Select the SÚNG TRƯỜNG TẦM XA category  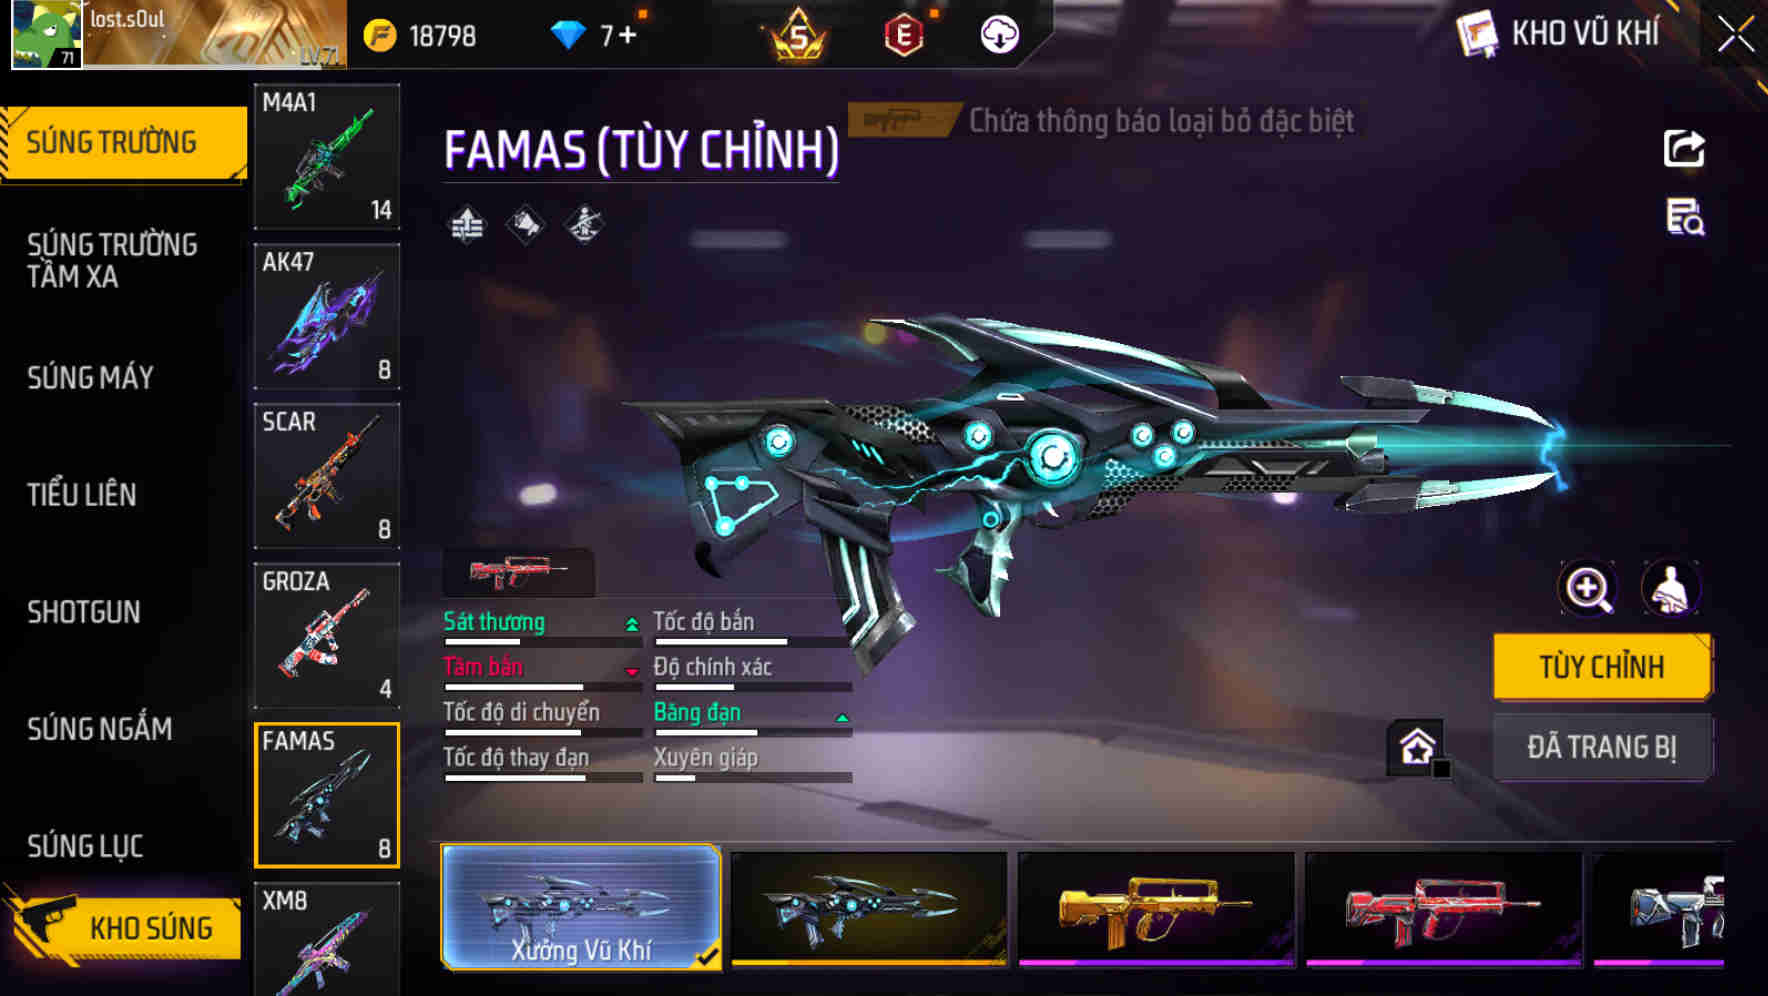(112, 260)
